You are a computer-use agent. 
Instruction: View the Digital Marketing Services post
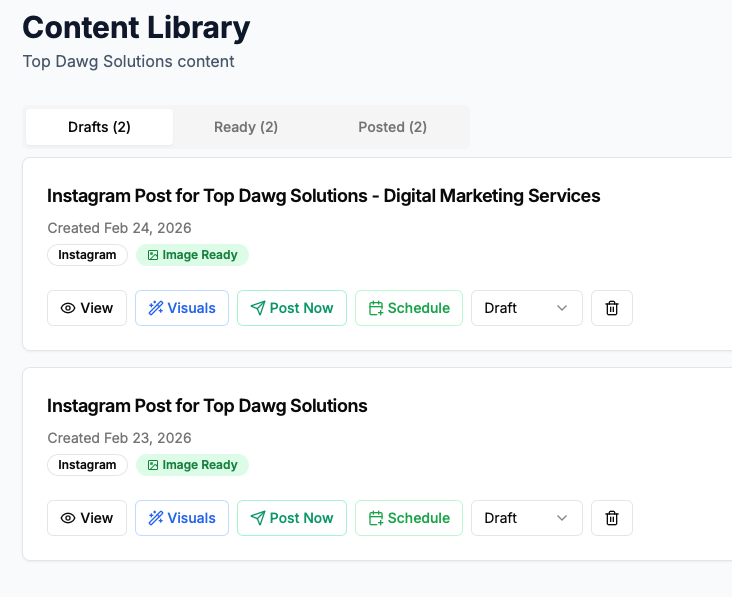[x=87, y=308]
